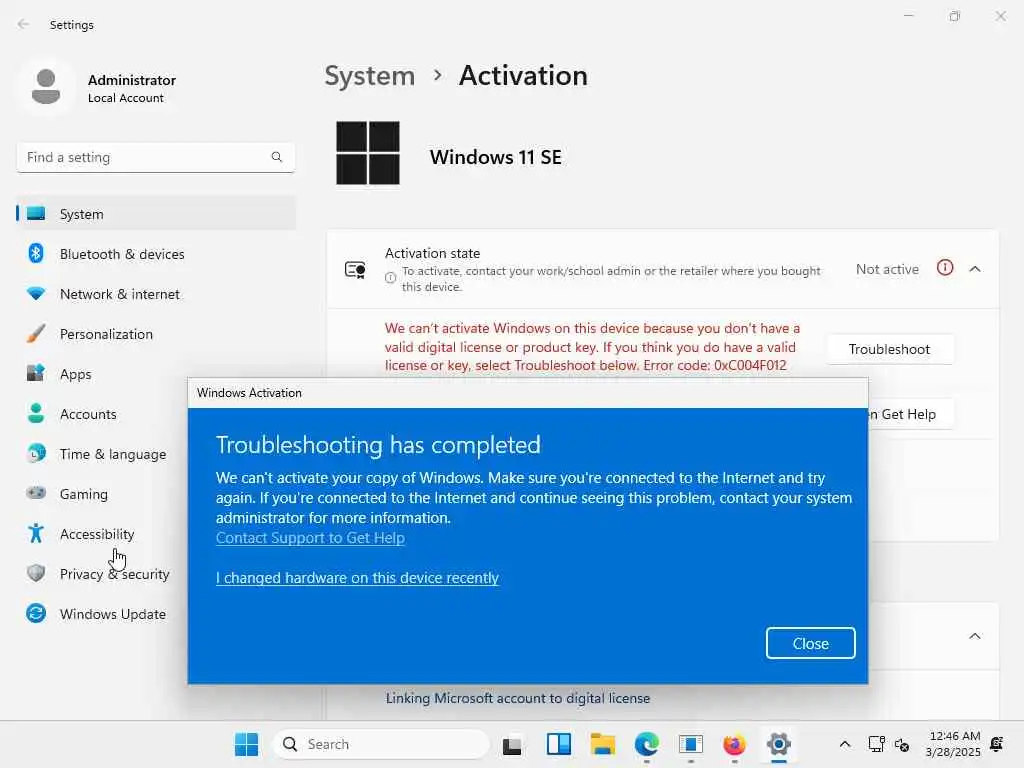
Task: Click the muted volume tray icon
Action: 902,744
